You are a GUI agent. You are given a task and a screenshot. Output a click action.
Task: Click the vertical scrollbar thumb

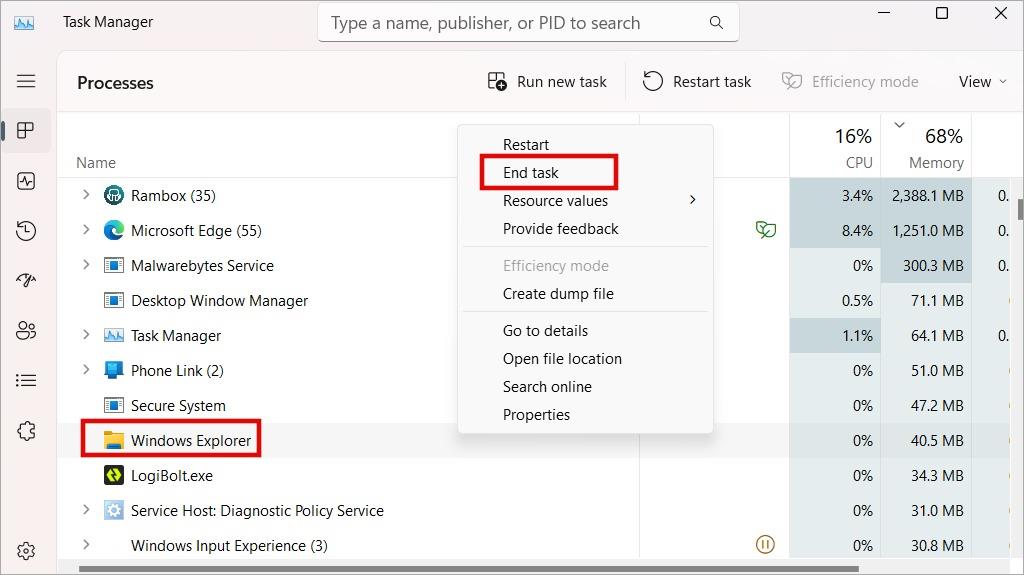coord(1020,210)
